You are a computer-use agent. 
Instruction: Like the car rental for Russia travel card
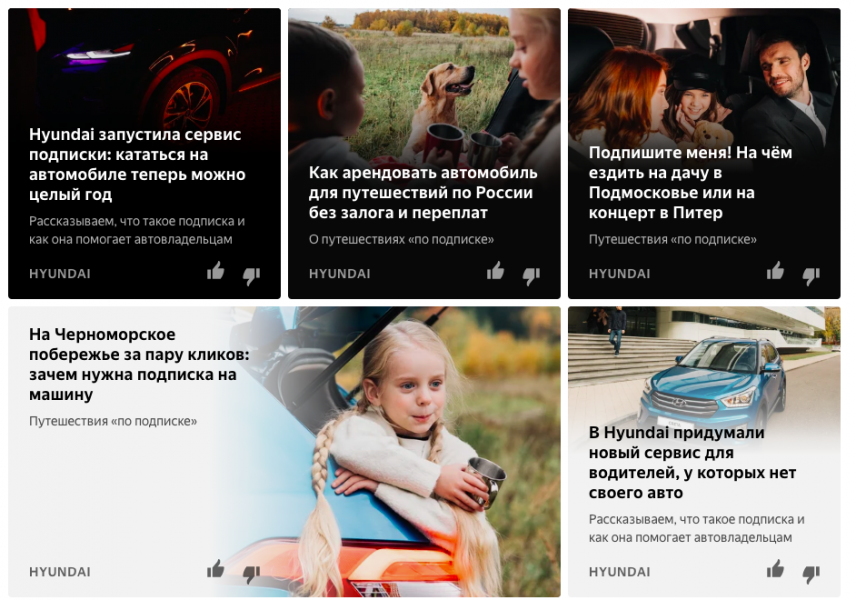click(x=496, y=271)
